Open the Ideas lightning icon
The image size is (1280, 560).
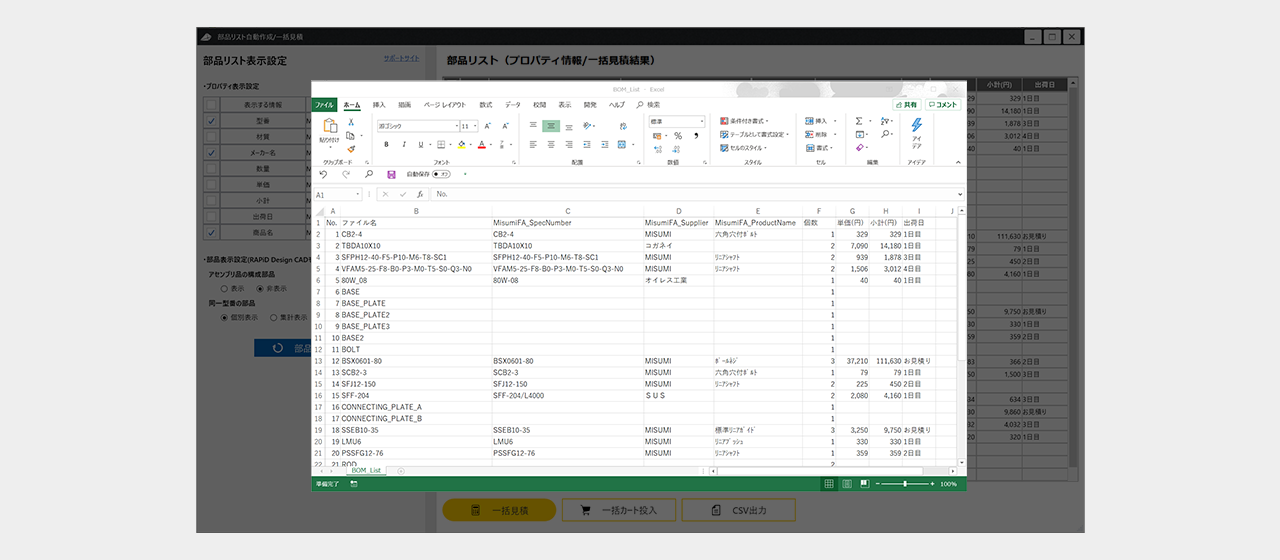click(x=916, y=126)
